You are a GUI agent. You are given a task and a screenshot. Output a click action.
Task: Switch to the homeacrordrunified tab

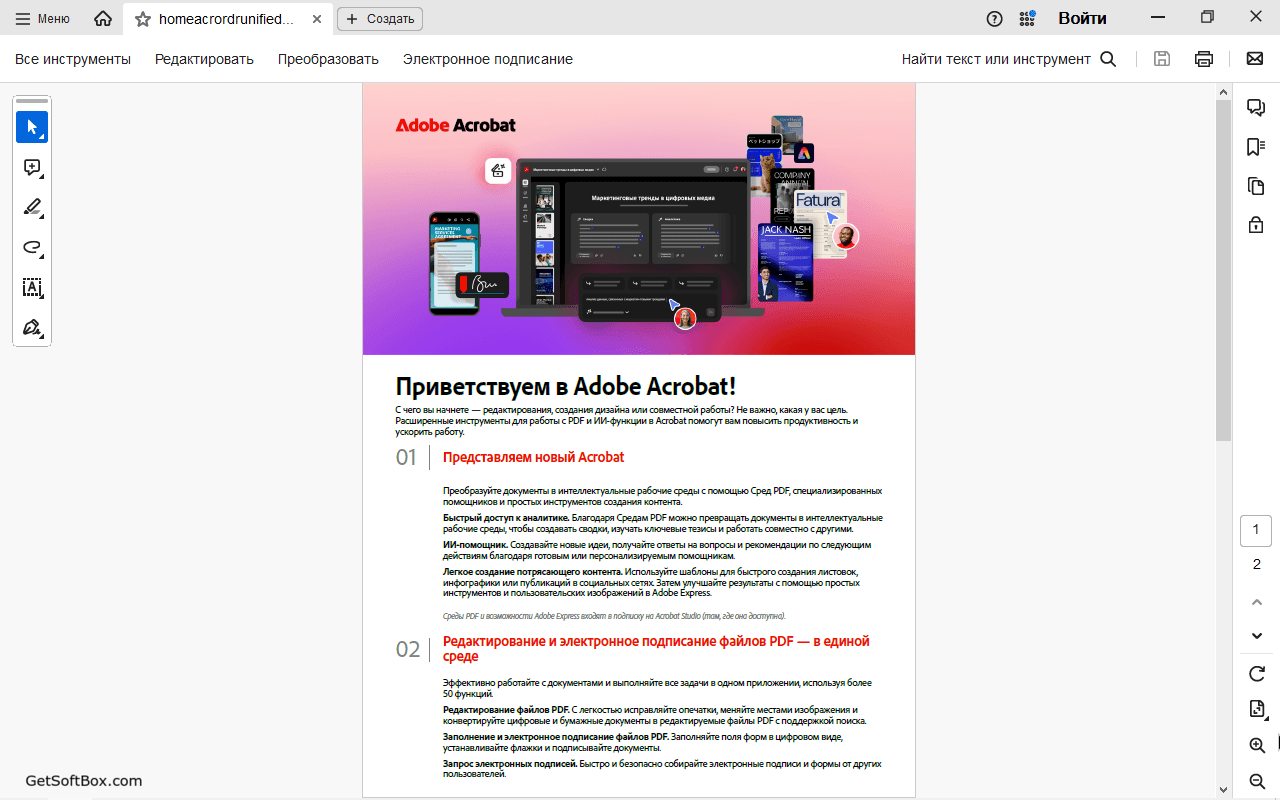(227, 19)
